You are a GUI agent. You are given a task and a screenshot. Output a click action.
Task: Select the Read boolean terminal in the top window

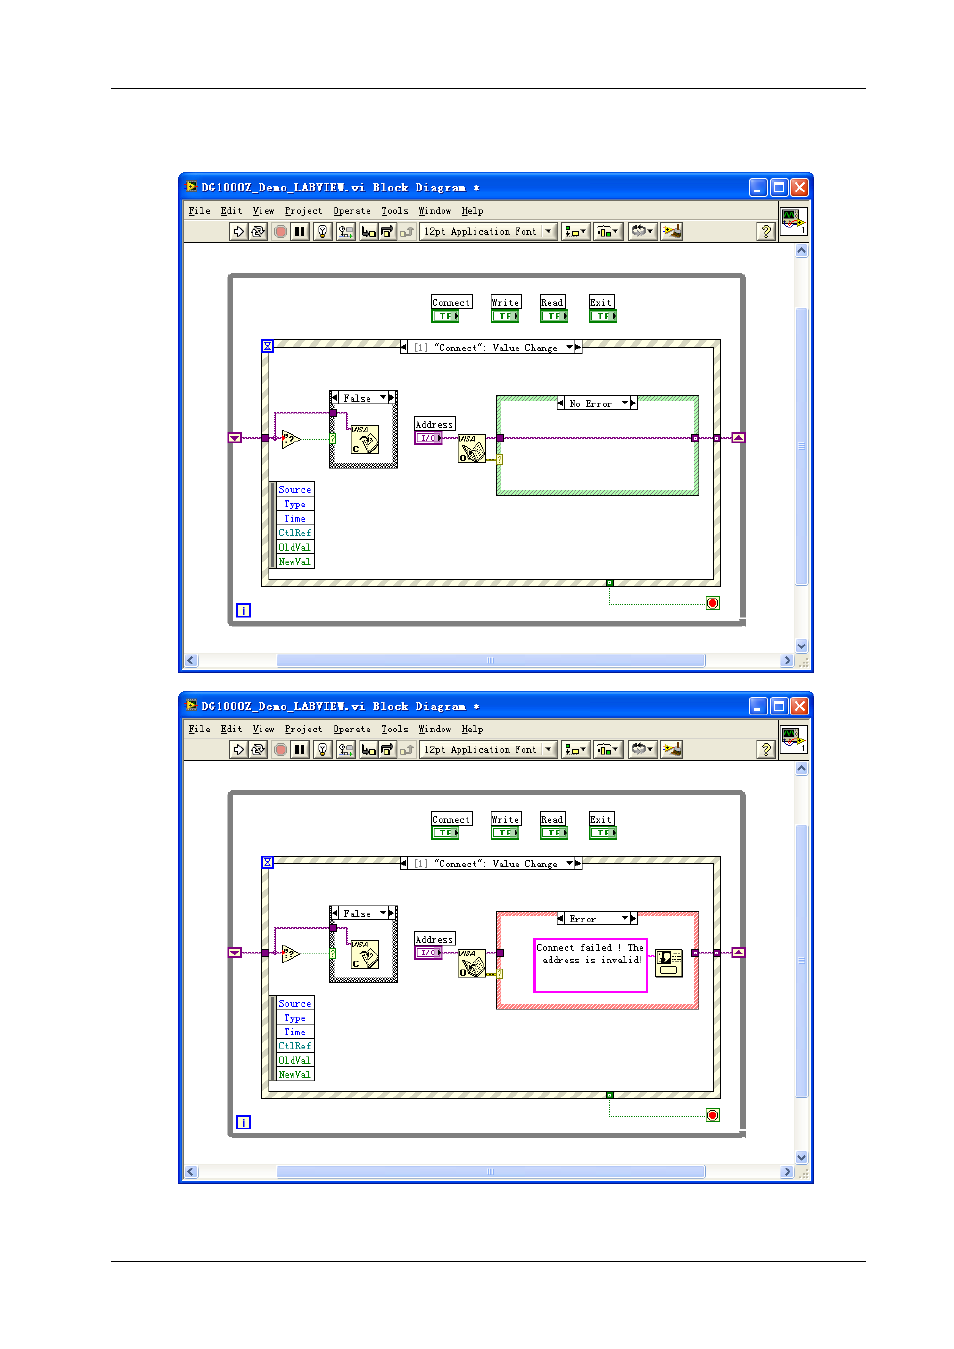[554, 316]
